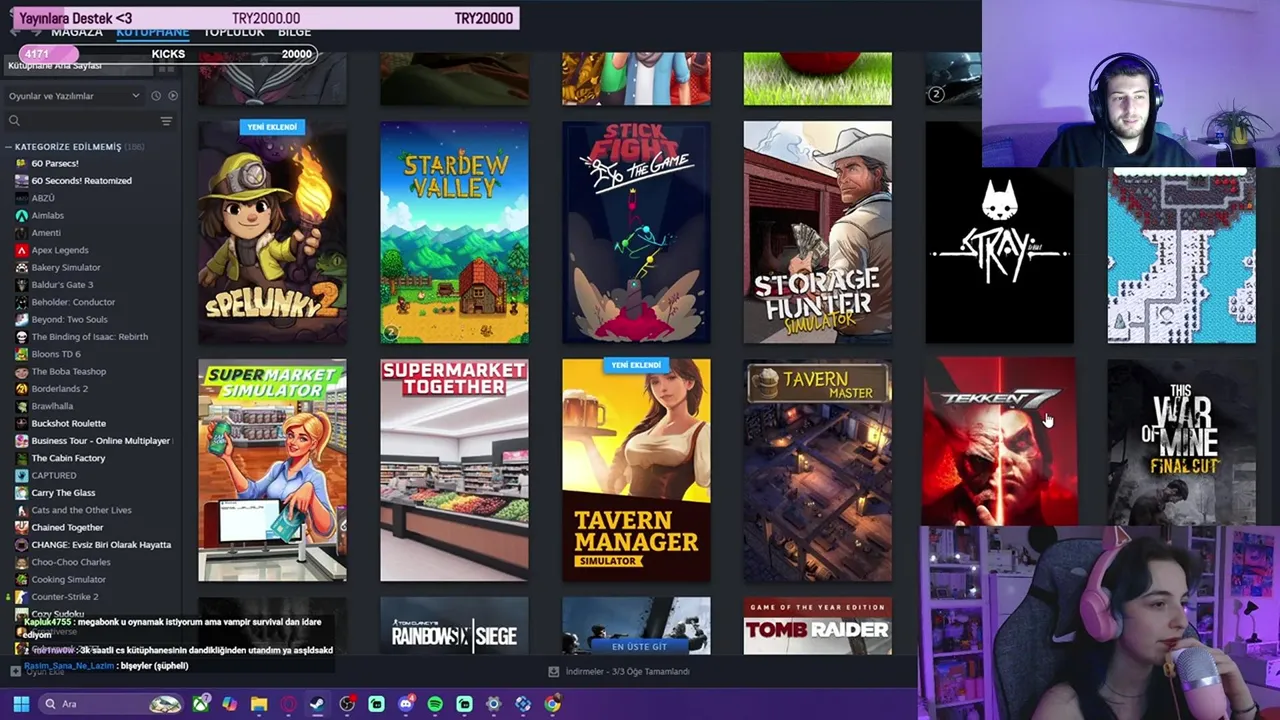Click the Bakery Simulator game icon
1280x720 pixels.
pos(21,267)
